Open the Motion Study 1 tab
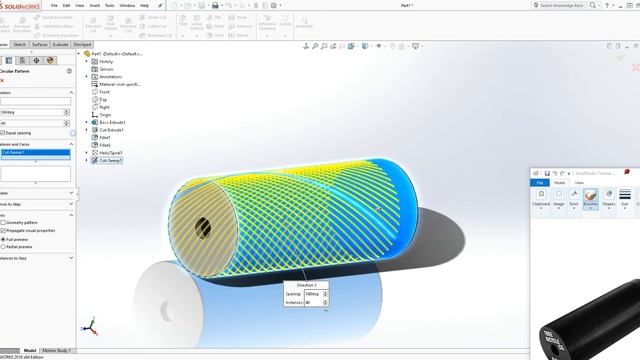 pos(57,351)
